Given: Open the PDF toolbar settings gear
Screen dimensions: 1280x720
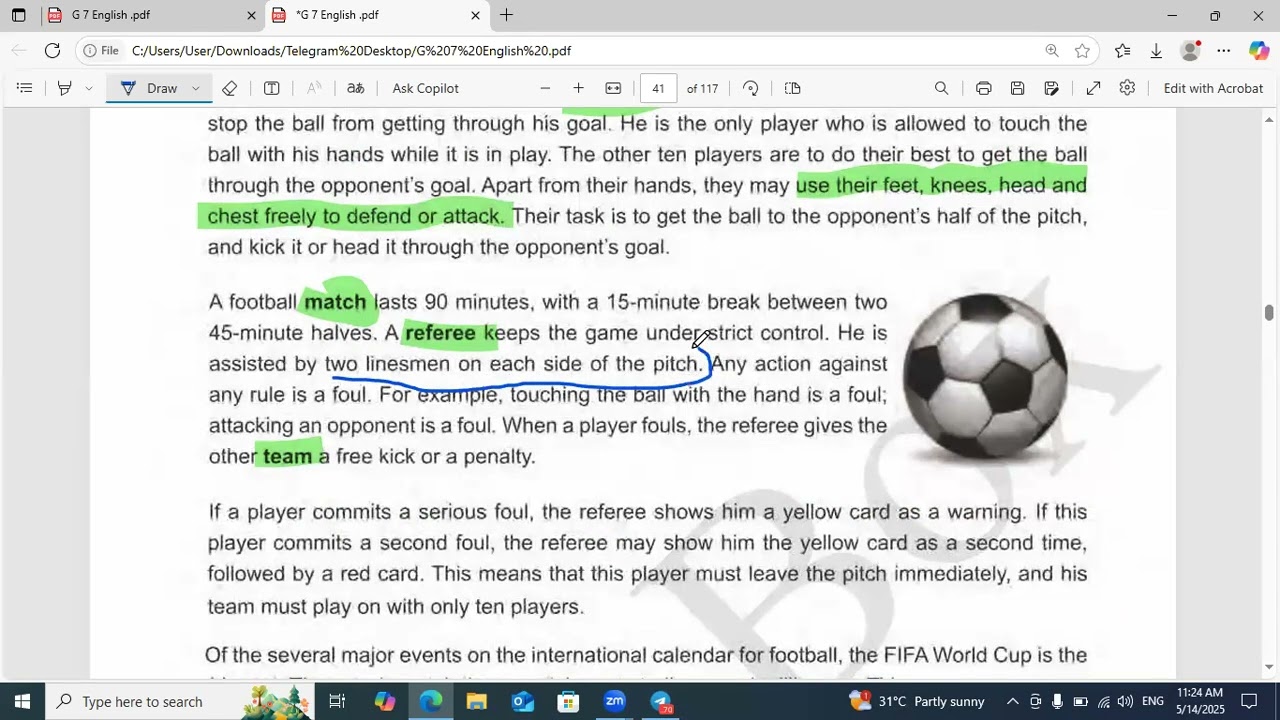Looking at the screenshot, I should coord(1127,88).
